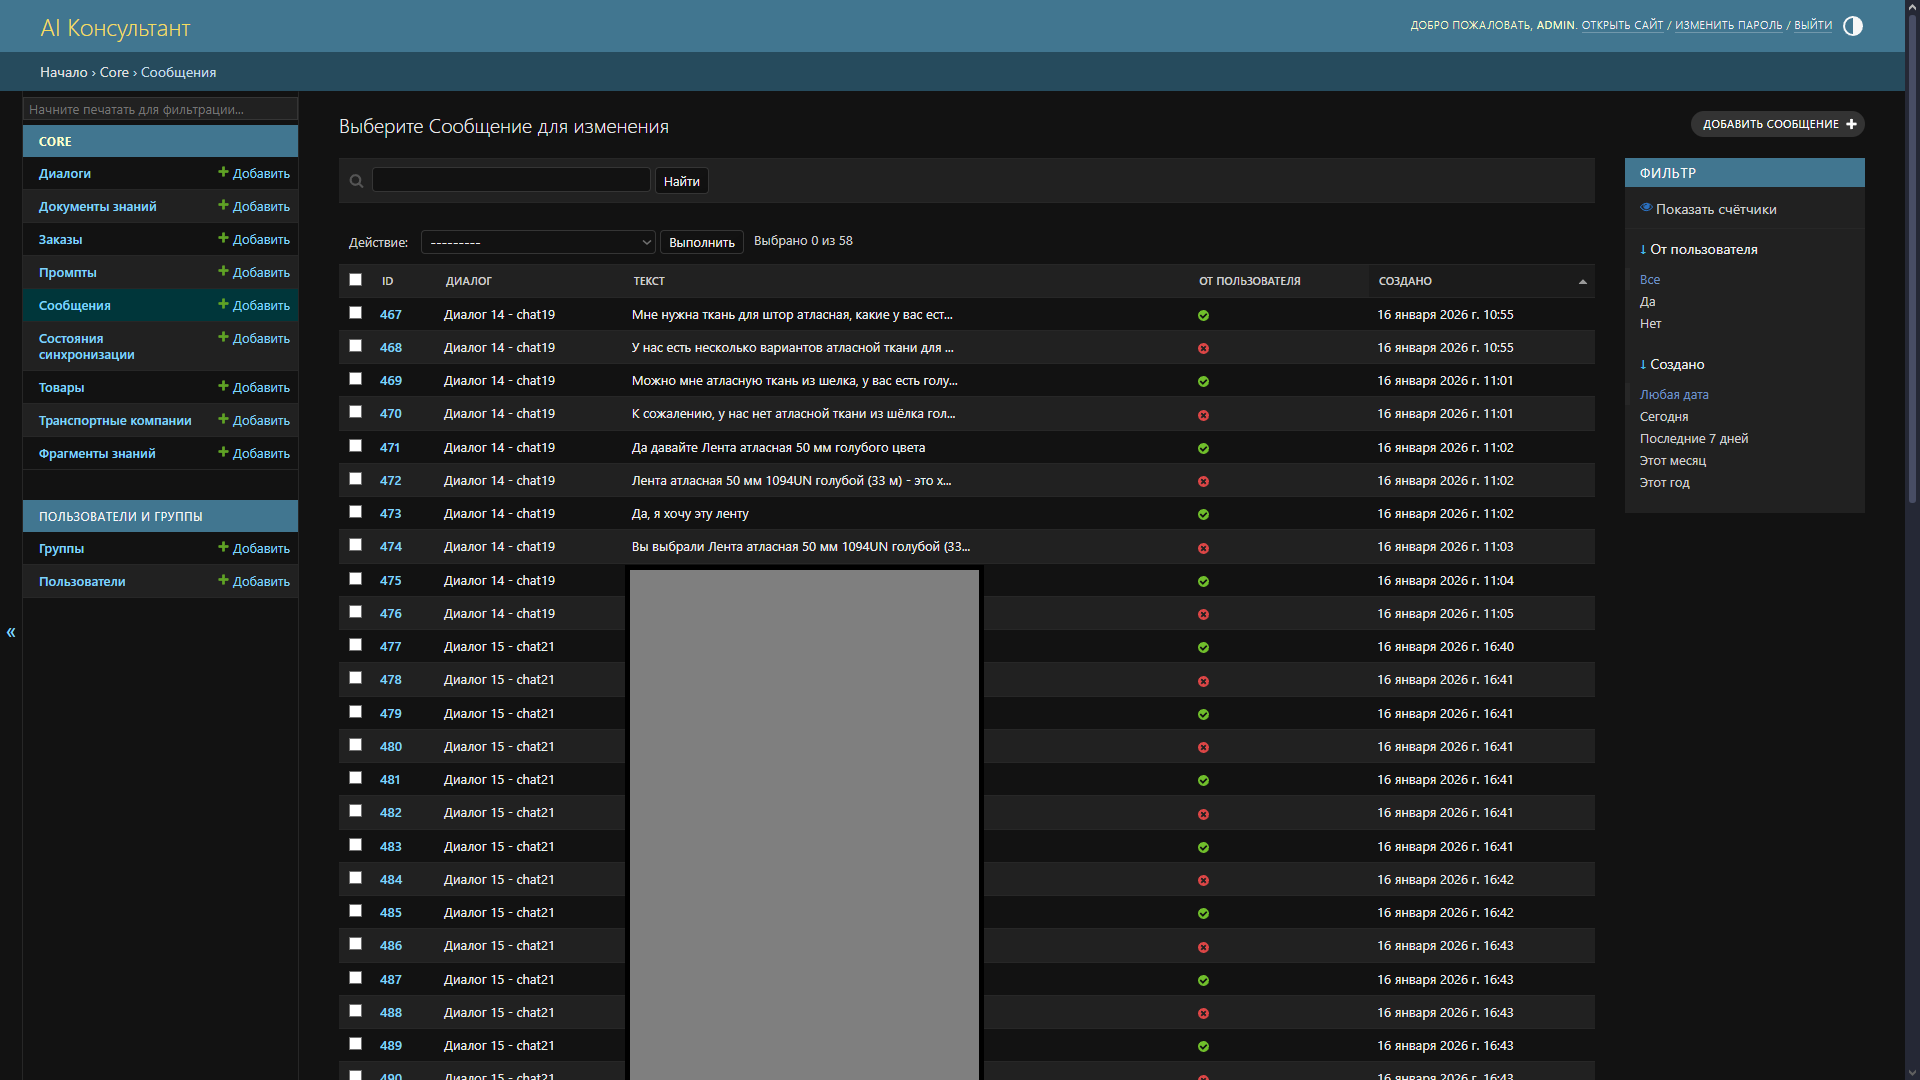Click red status icon for message 480
Screen dimensions: 1920x1080
[1203, 748]
